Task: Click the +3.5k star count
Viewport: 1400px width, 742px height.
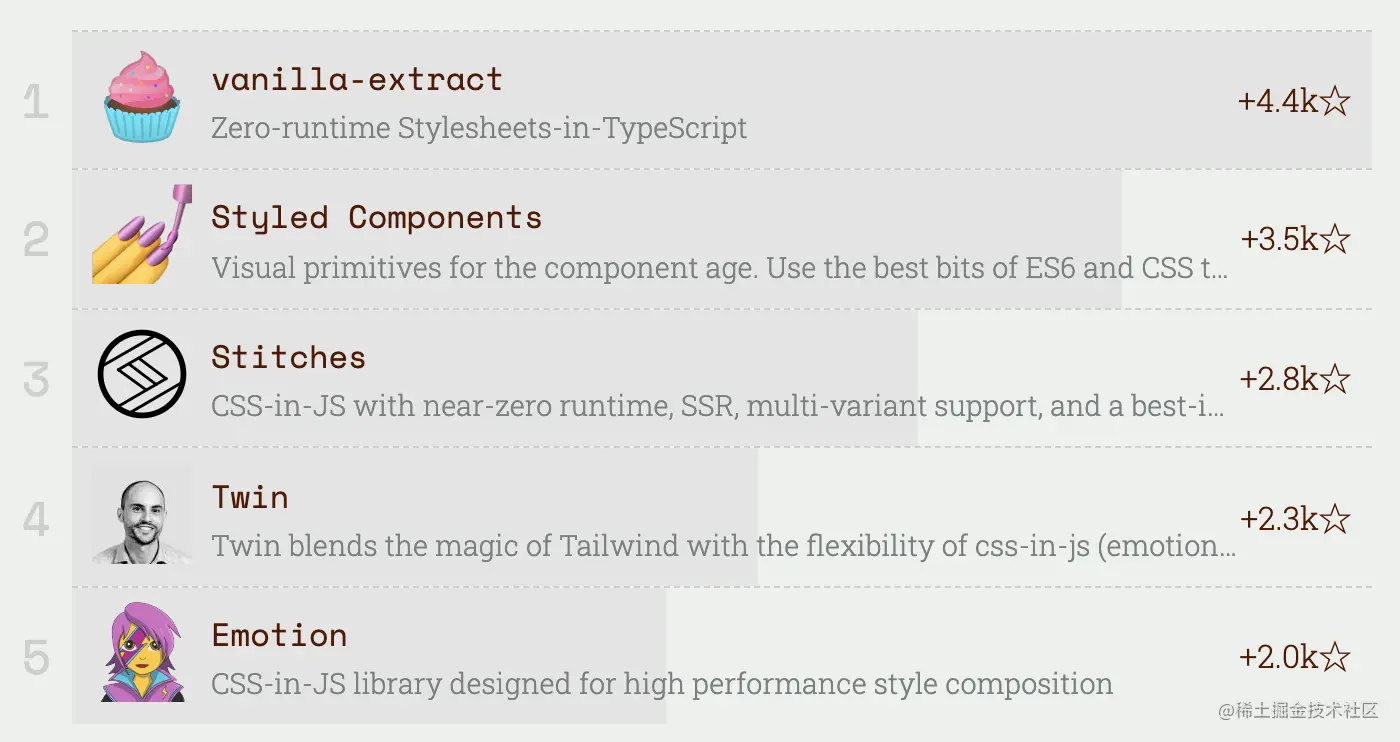Action: [1295, 239]
